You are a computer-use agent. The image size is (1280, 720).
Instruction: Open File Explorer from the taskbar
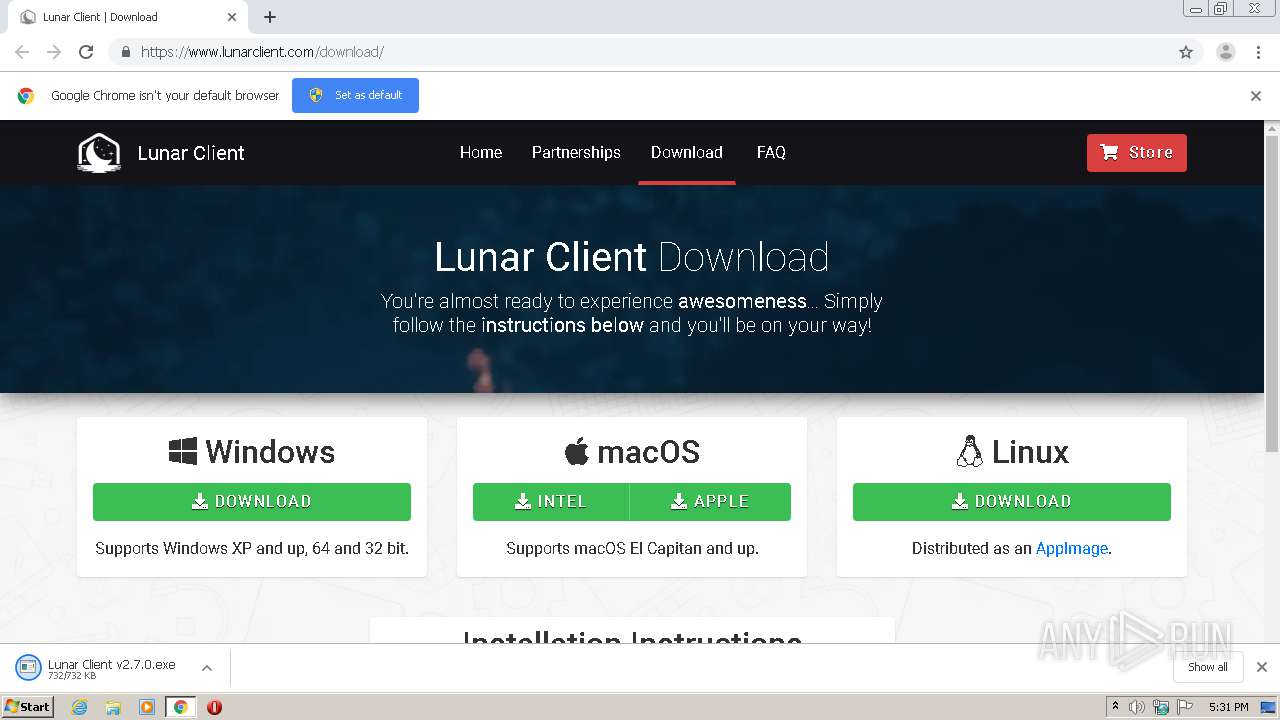(113, 707)
